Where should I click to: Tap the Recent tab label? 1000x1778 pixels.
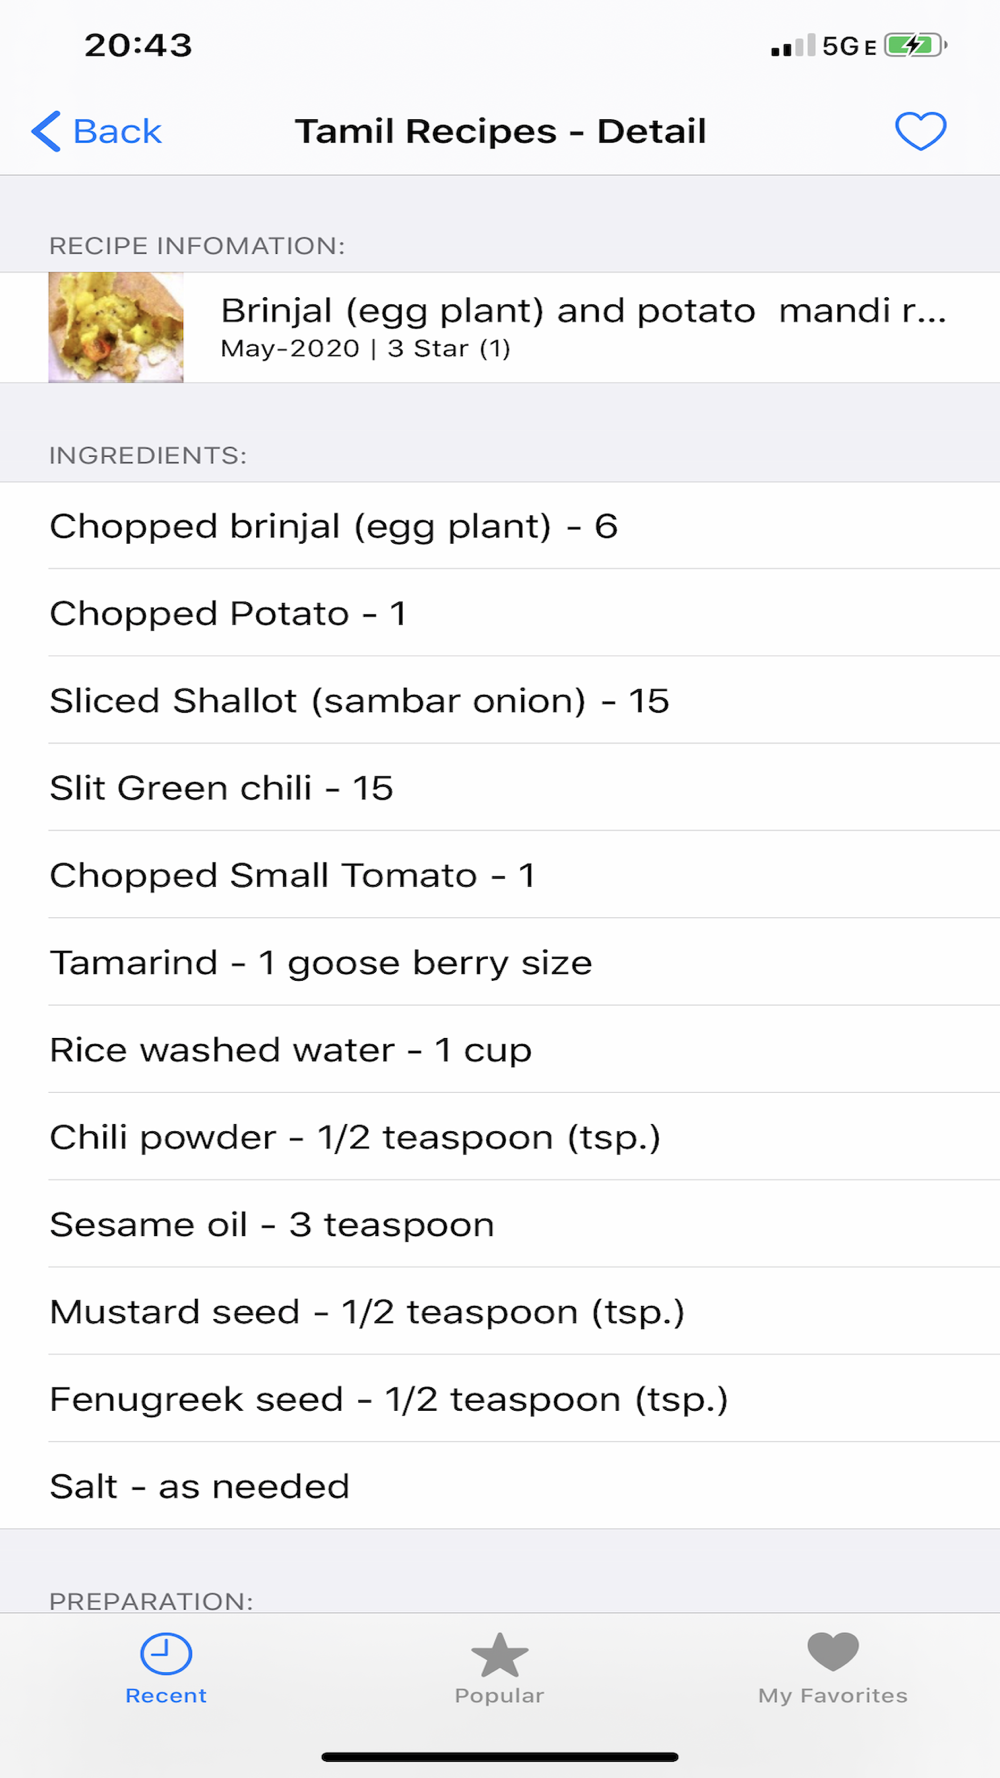pyautogui.click(x=166, y=1696)
